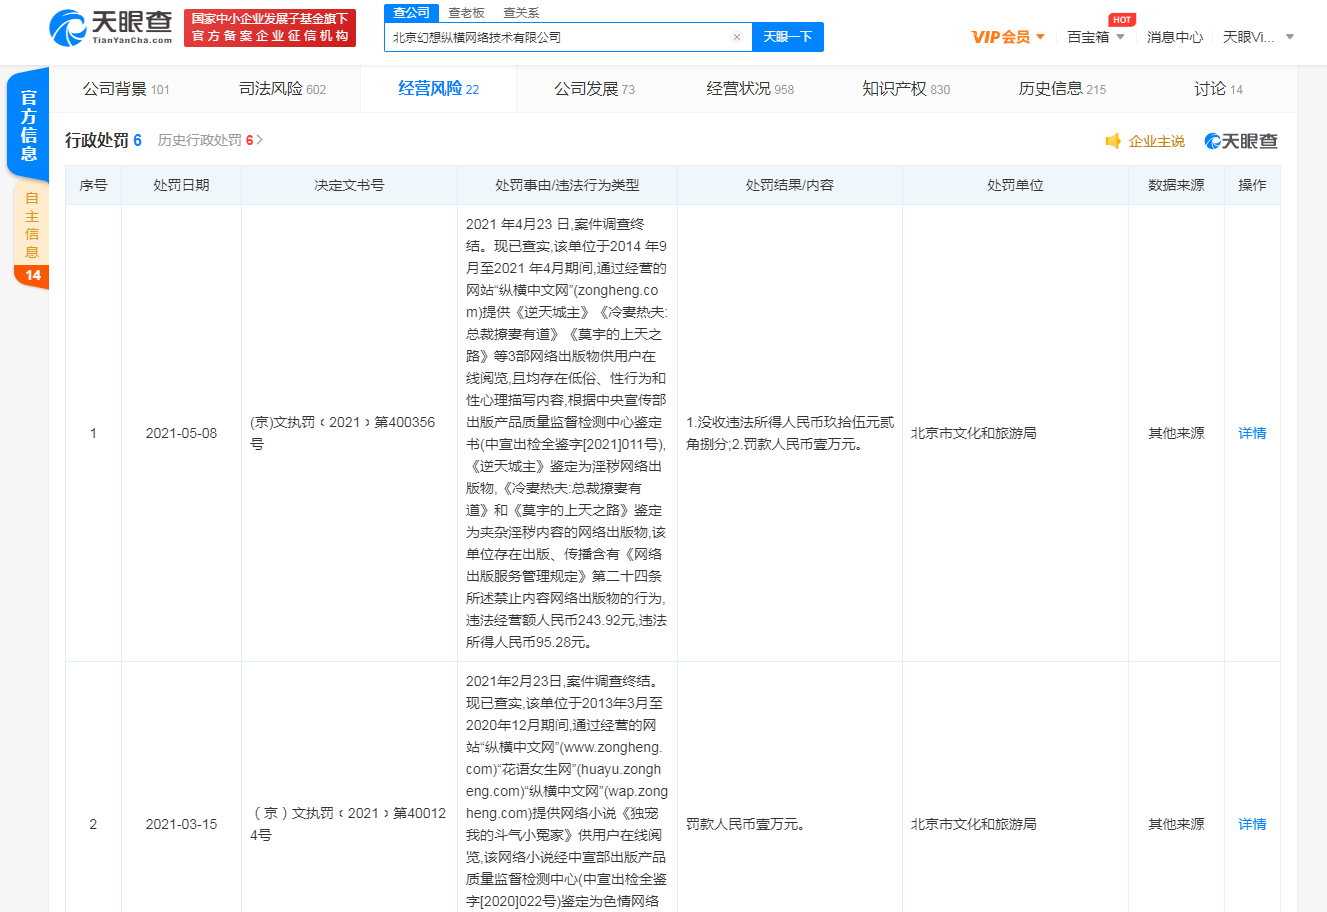Screen dimensions: 1327x912
Task: Click the red government-backed credit badge
Action: 270,27
